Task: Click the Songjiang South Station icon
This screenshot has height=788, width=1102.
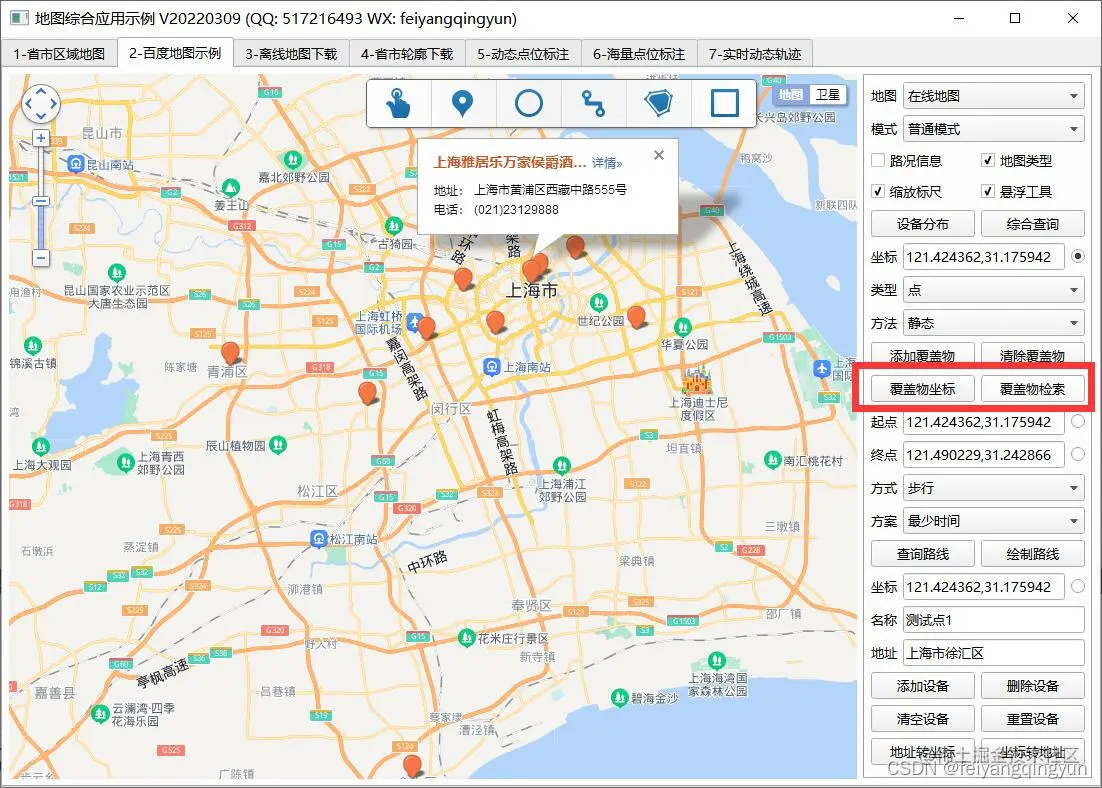Action: click(318, 538)
